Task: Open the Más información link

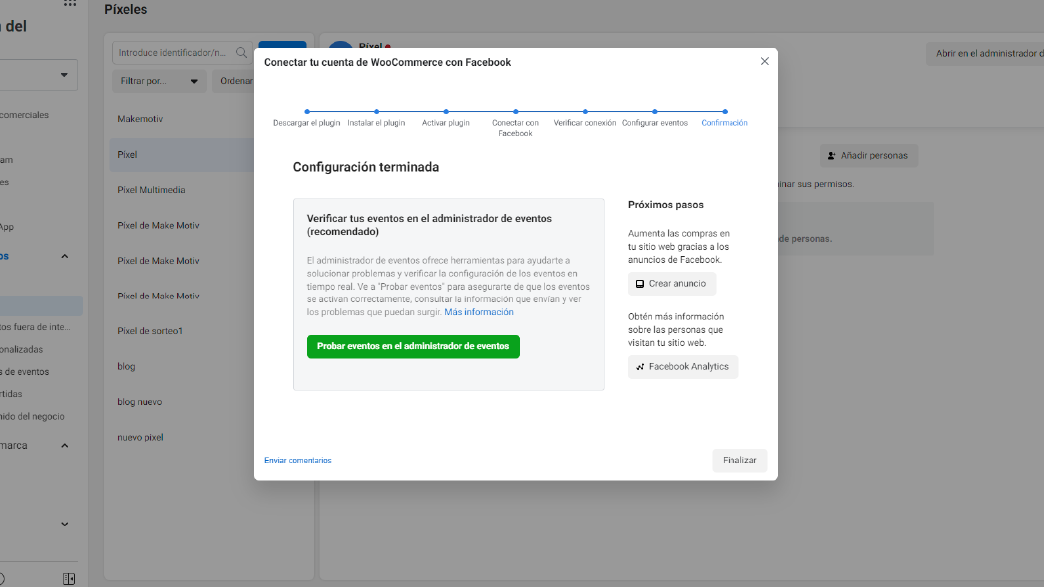Action: pos(479,312)
